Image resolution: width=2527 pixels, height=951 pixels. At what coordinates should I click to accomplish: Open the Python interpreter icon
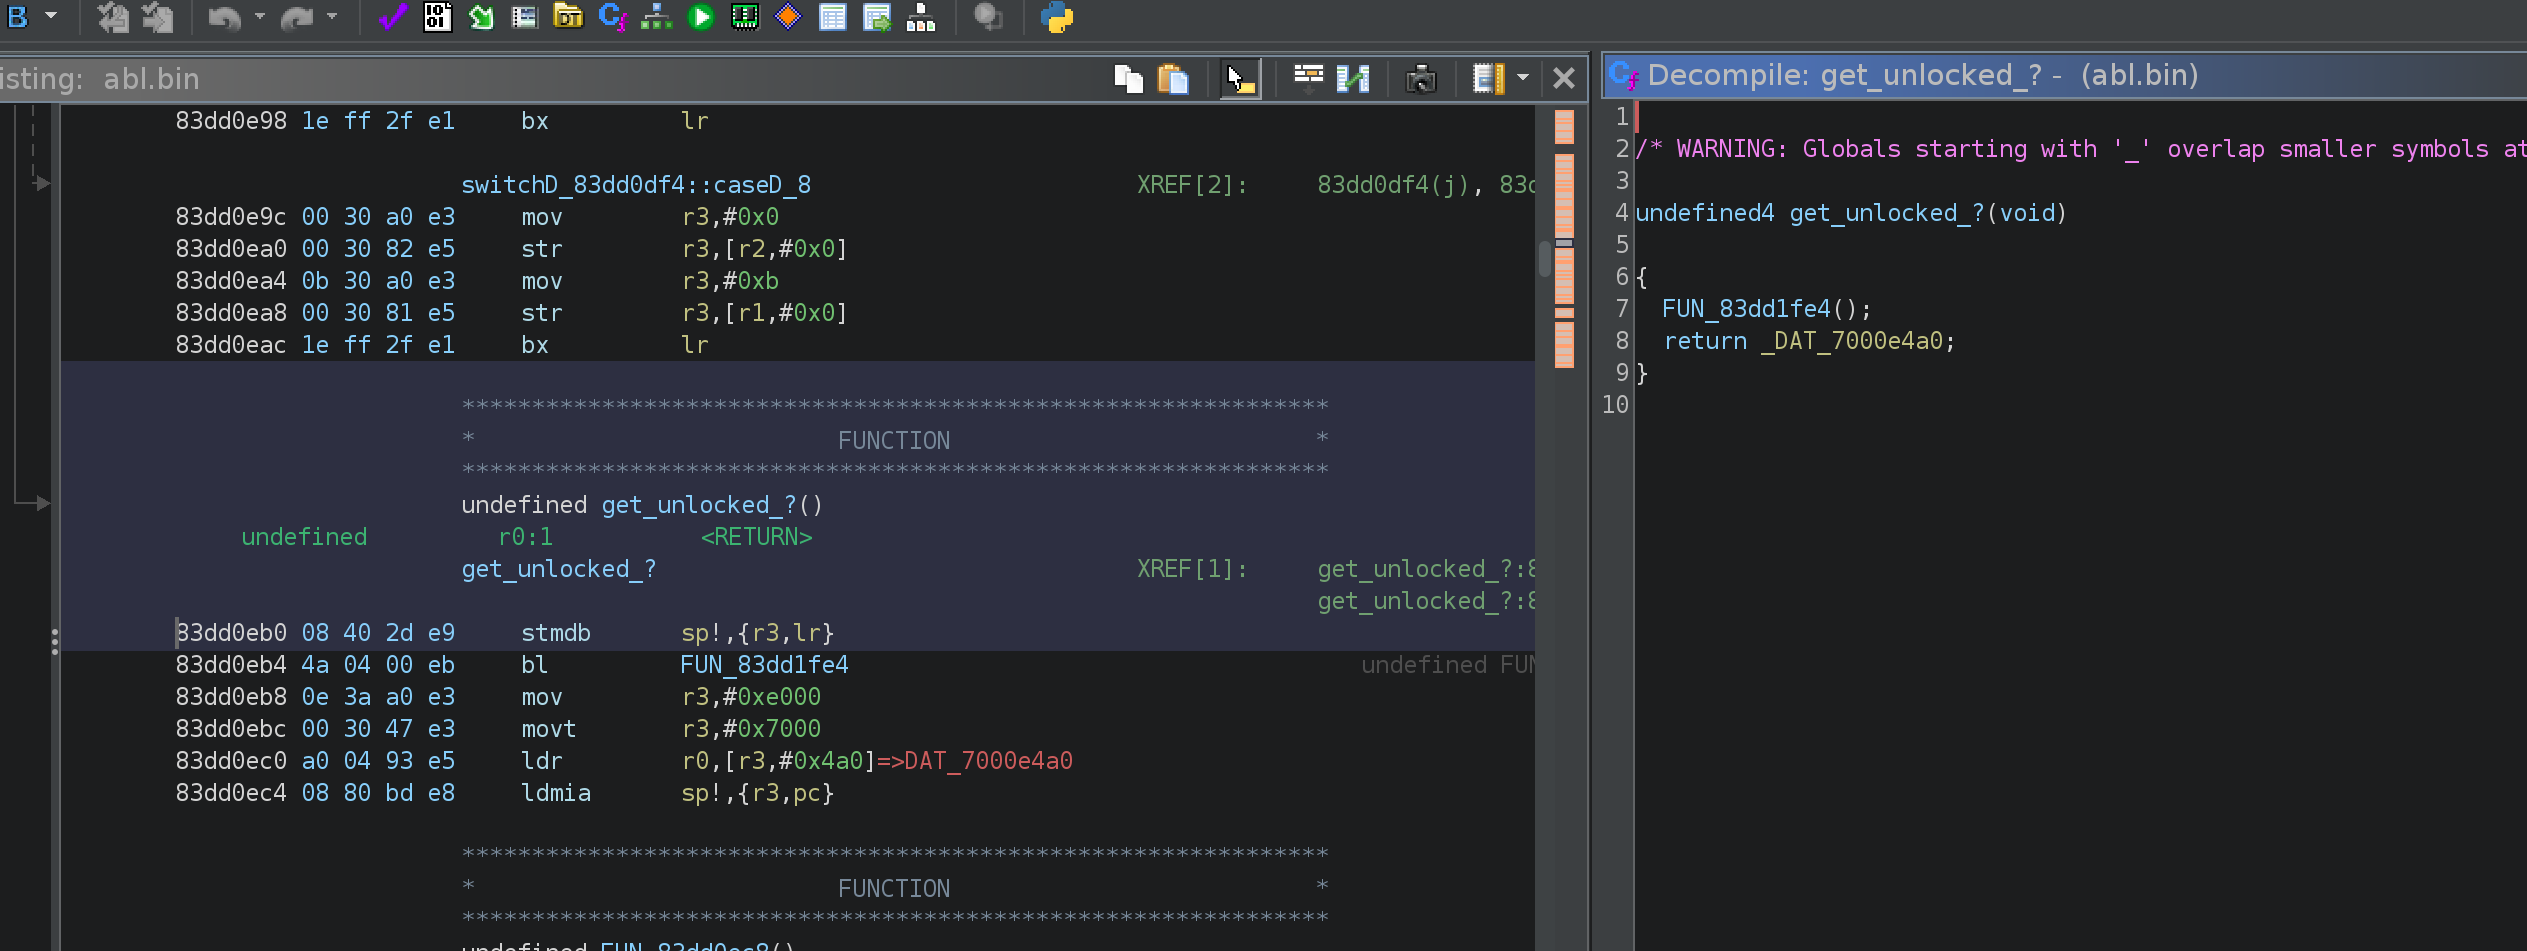(1057, 17)
